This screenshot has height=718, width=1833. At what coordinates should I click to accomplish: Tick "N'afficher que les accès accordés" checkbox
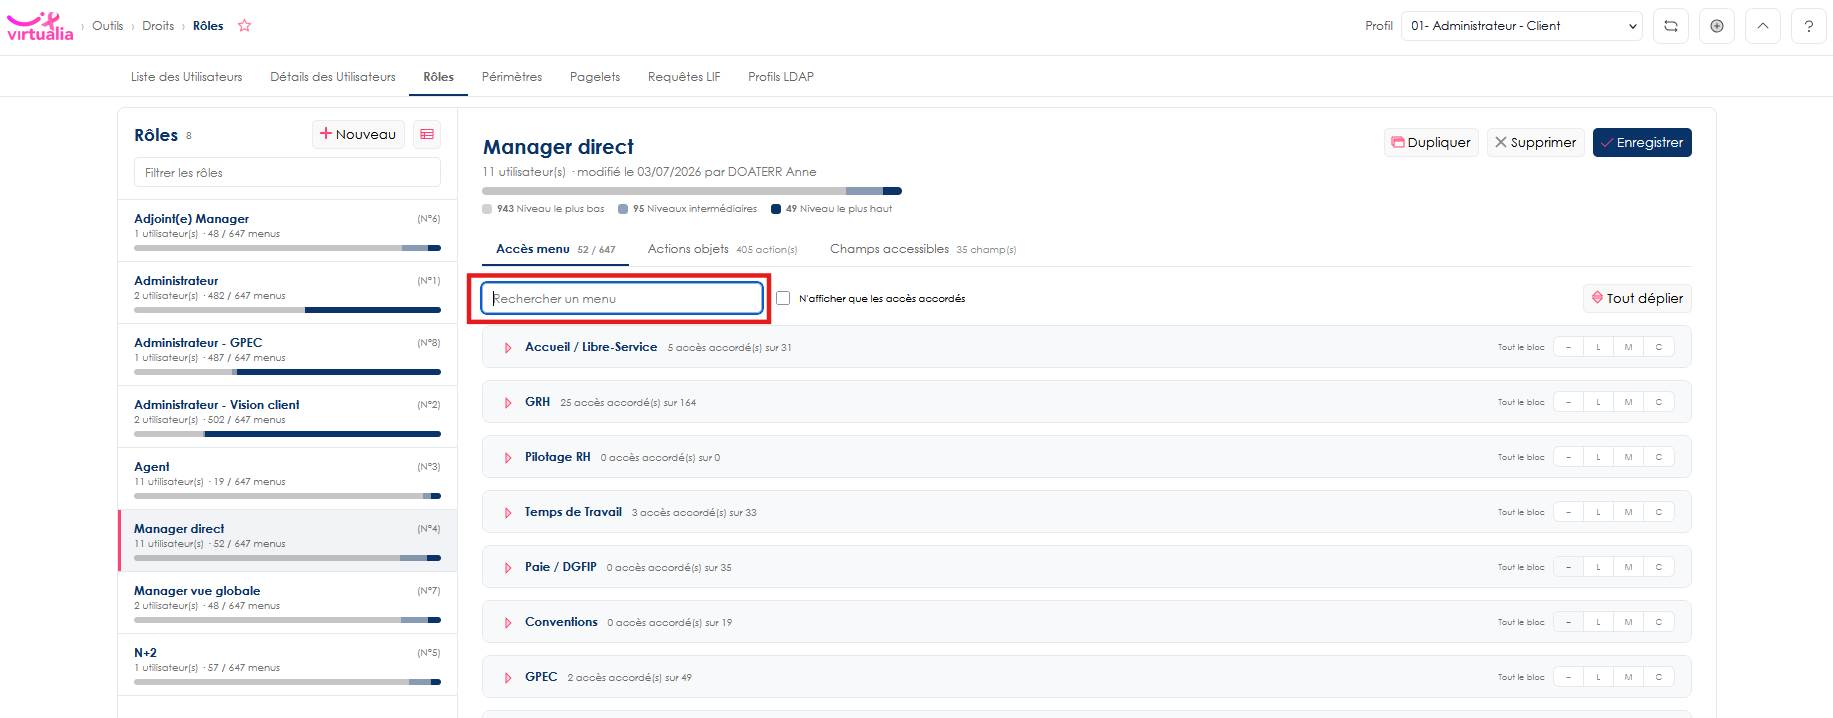[783, 298]
